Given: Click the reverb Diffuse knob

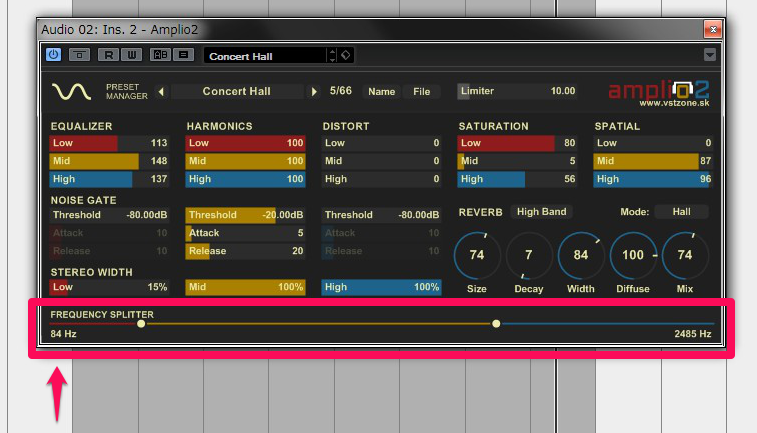Looking at the screenshot, I should tap(633, 255).
